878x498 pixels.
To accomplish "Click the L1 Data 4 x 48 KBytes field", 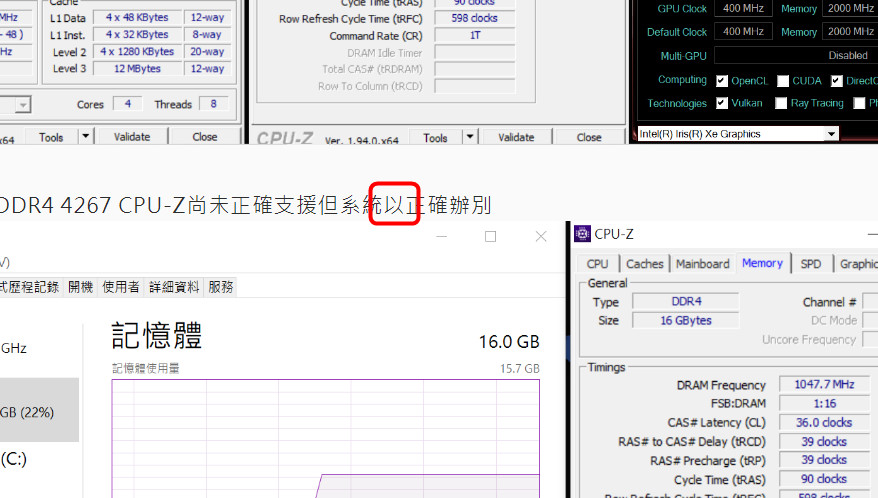I will 137,17.
